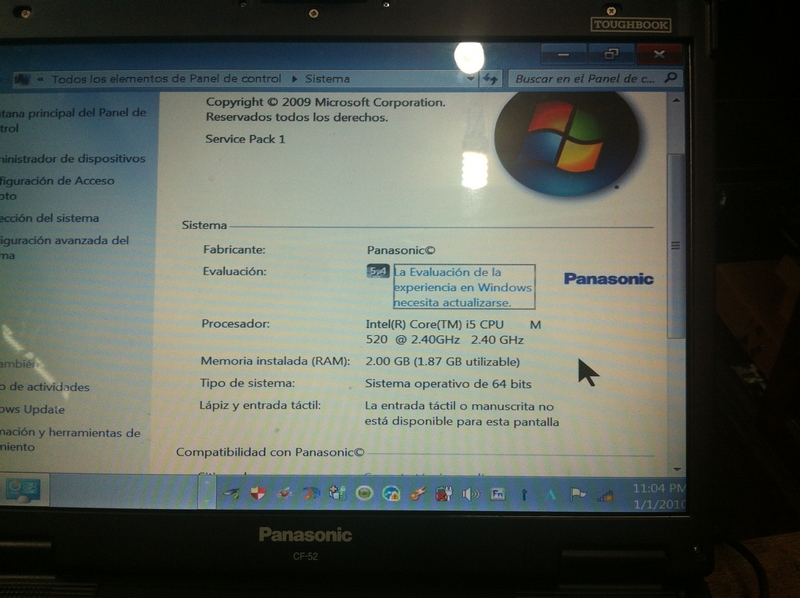This screenshot has width=800, height=598.
Task: Show hidden tray icons arrow
Action: (207, 492)
